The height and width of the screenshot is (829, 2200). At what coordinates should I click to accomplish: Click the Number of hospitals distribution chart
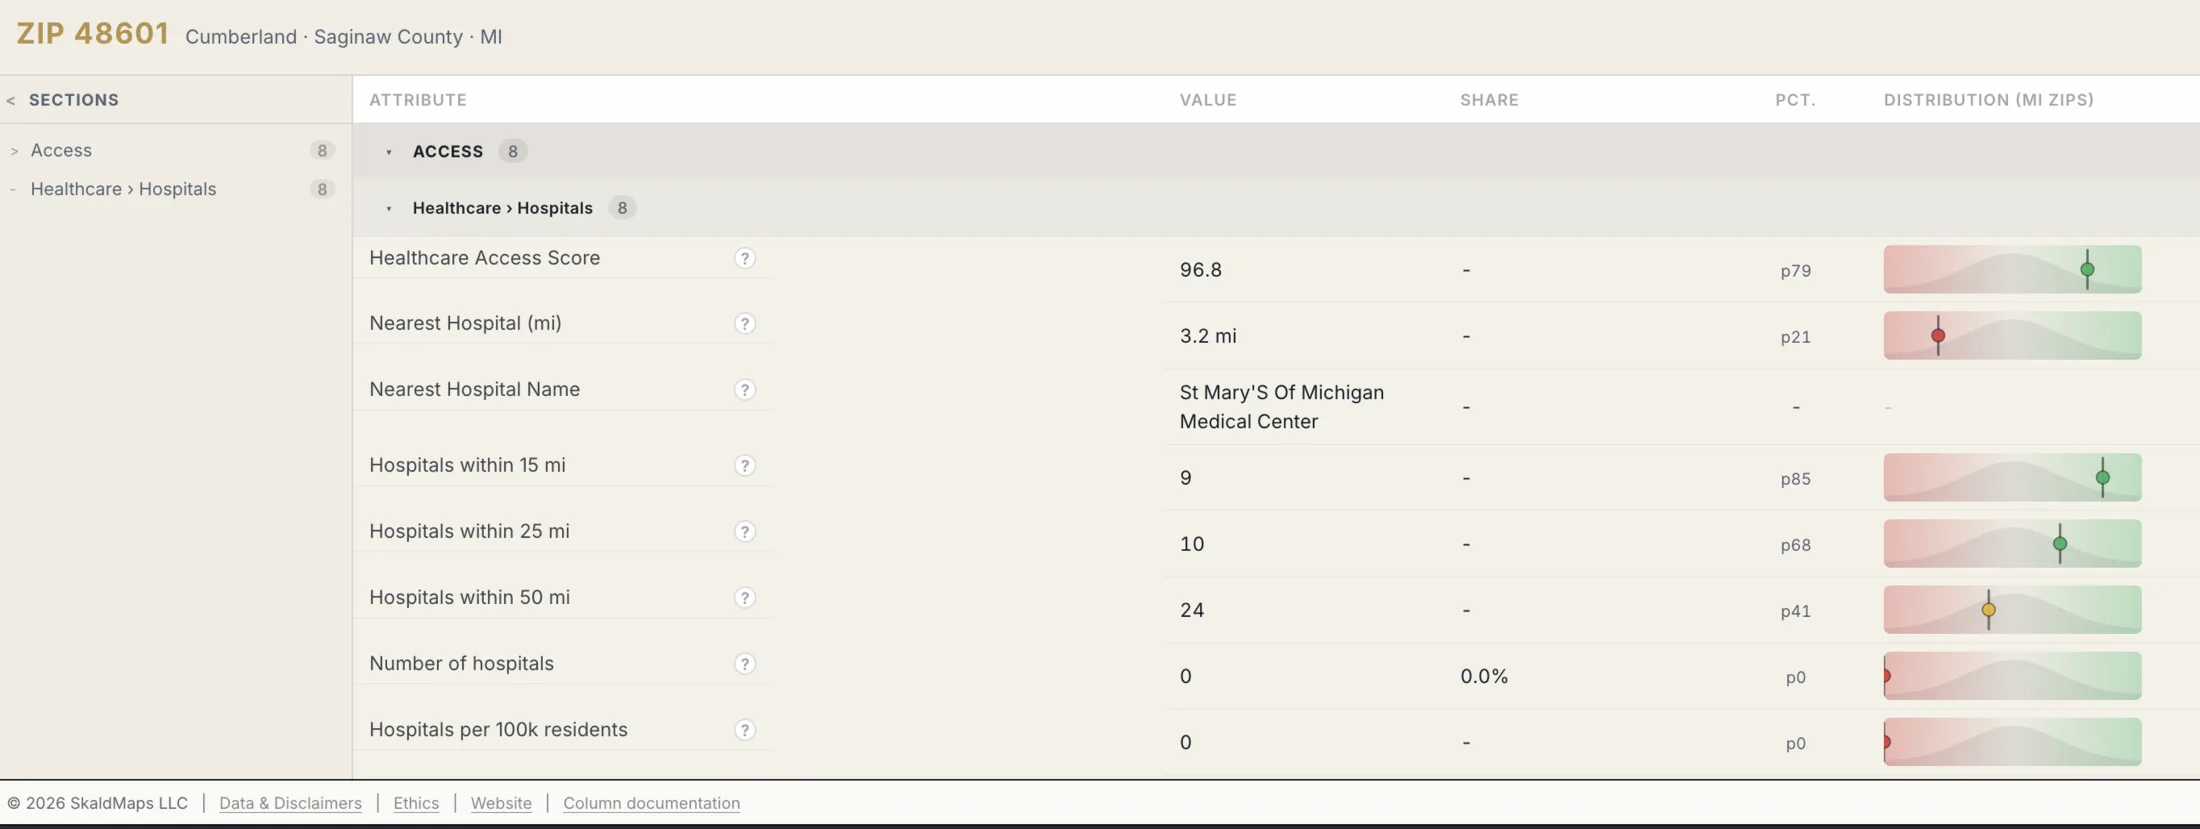tap(2012, 676)
